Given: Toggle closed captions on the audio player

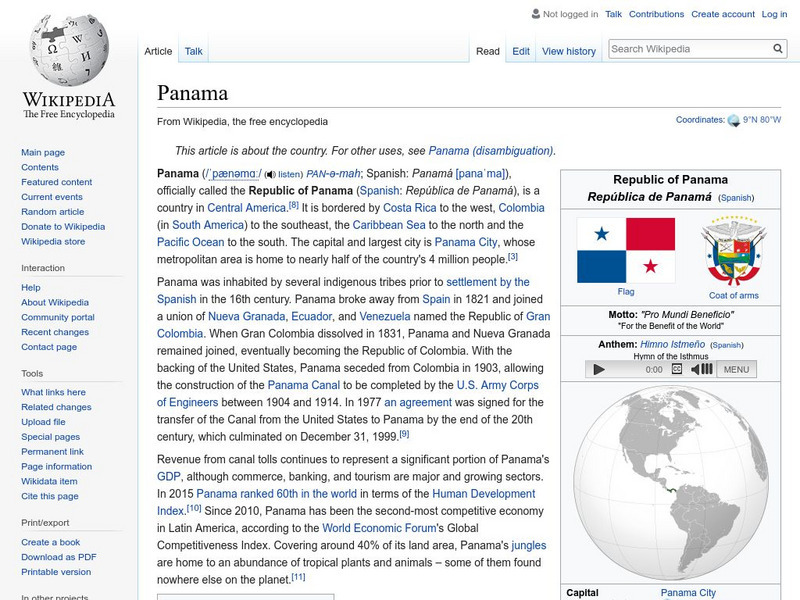Looking at the screenshot, I should (x=677, y=369).
